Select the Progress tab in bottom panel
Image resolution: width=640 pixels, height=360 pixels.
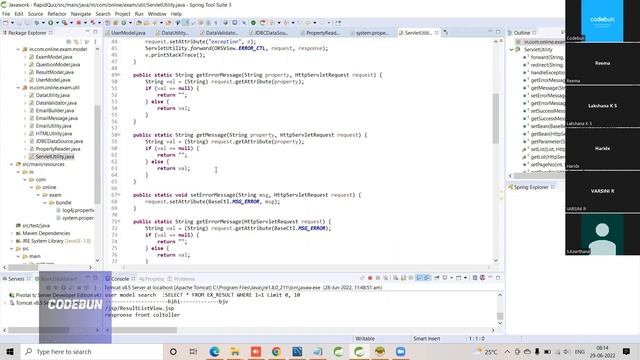(x=151, y=279)
